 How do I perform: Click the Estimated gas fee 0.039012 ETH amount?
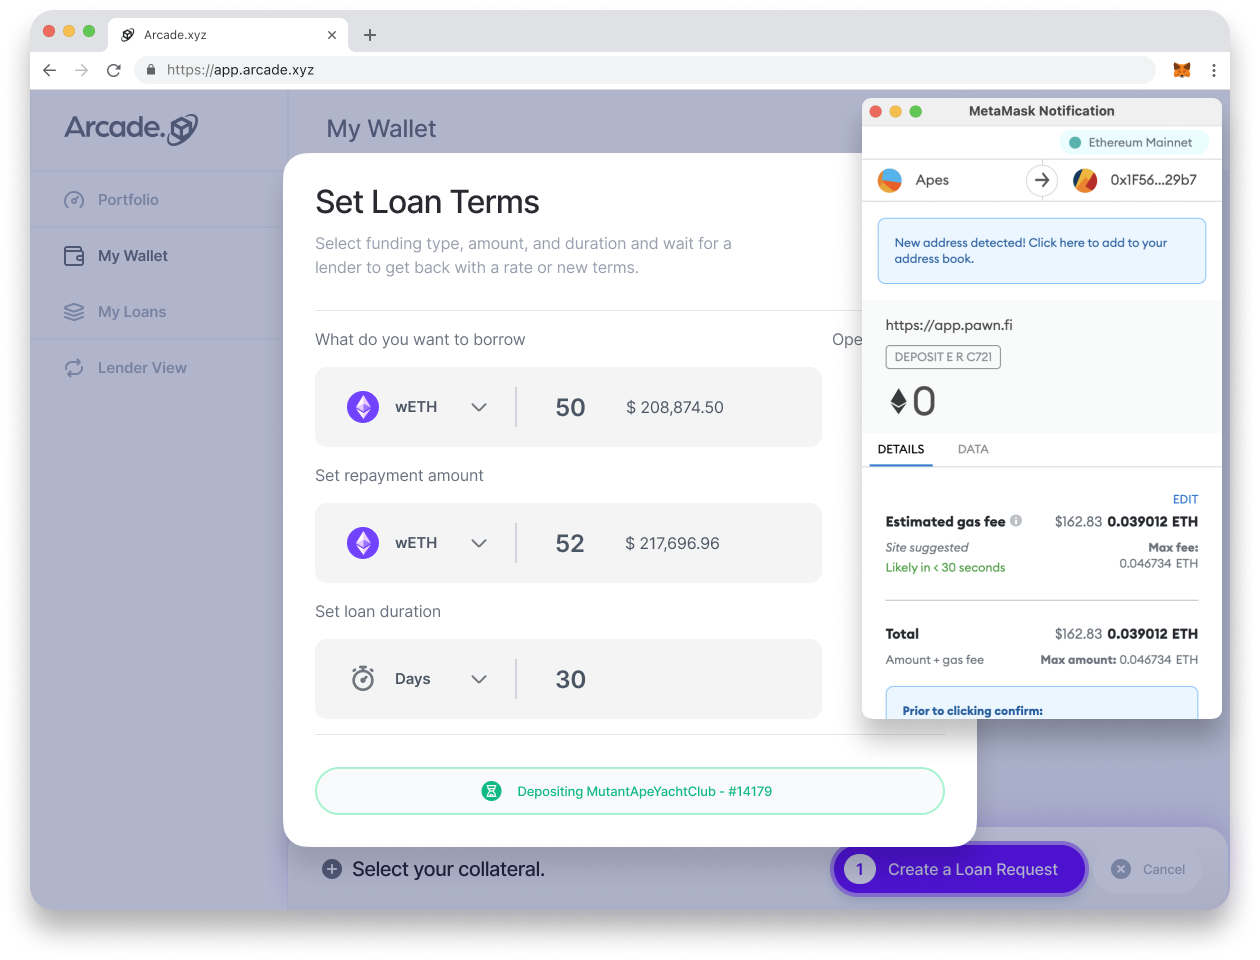tap(1152, 522)
